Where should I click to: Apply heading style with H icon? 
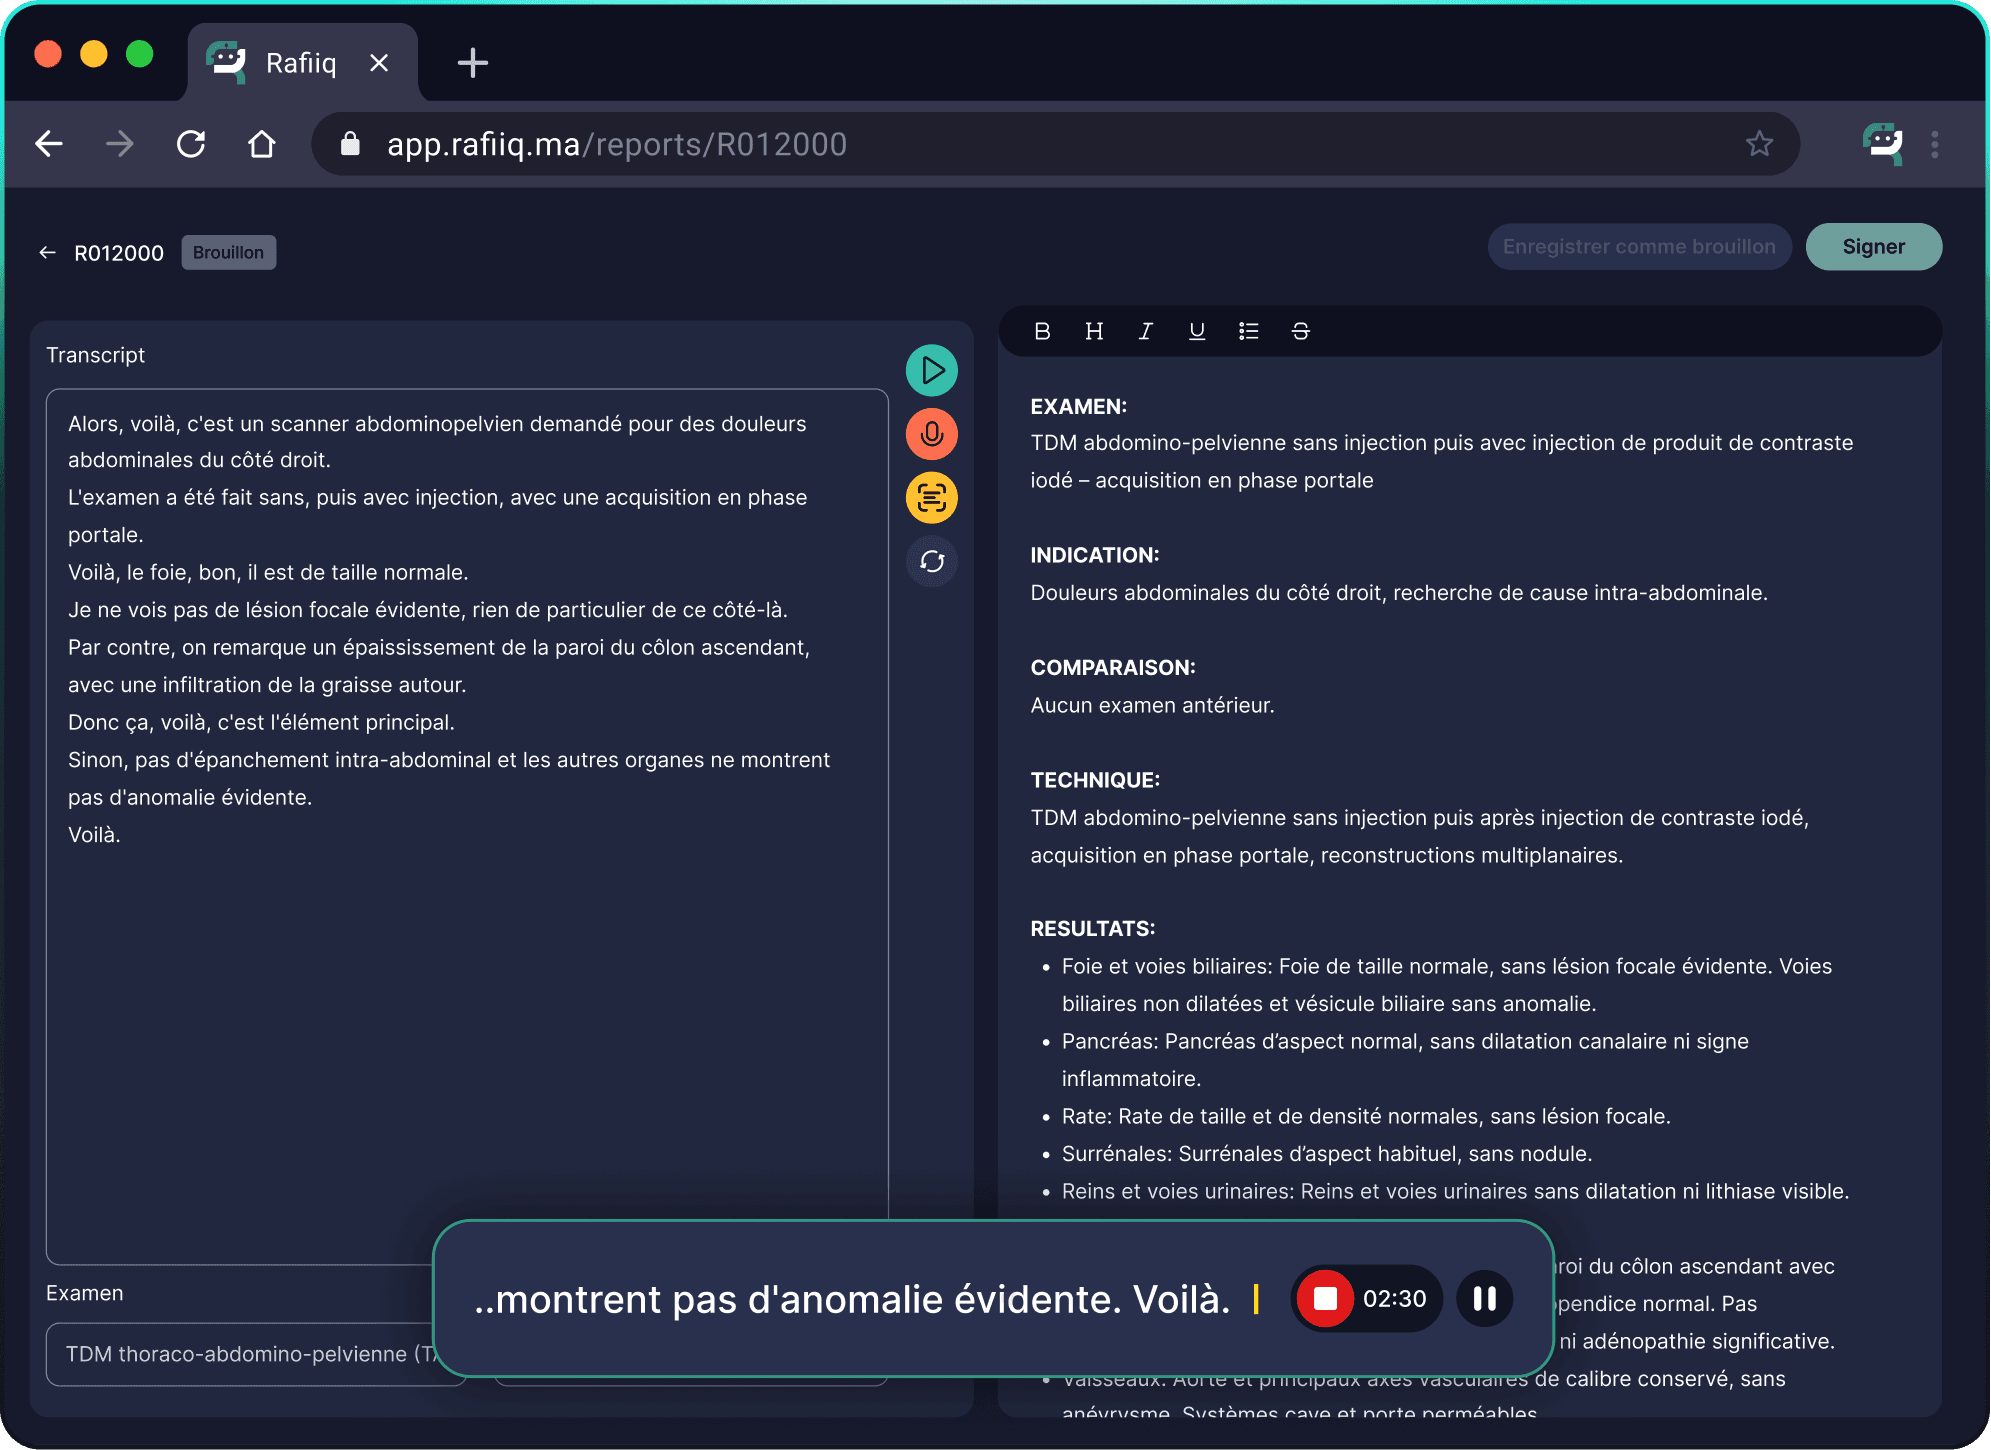[1094, 331]
